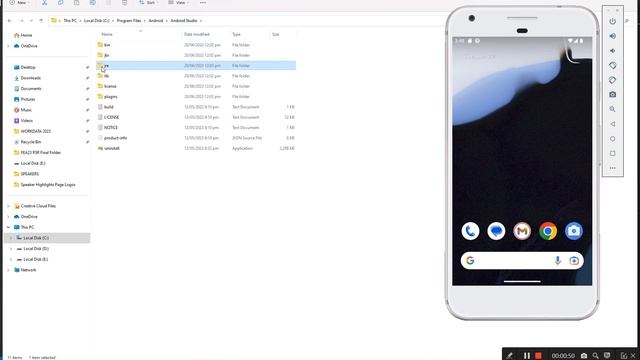
Task: Click the Delete trash icon in Explorer toolbar
Action: click(124, 2)
